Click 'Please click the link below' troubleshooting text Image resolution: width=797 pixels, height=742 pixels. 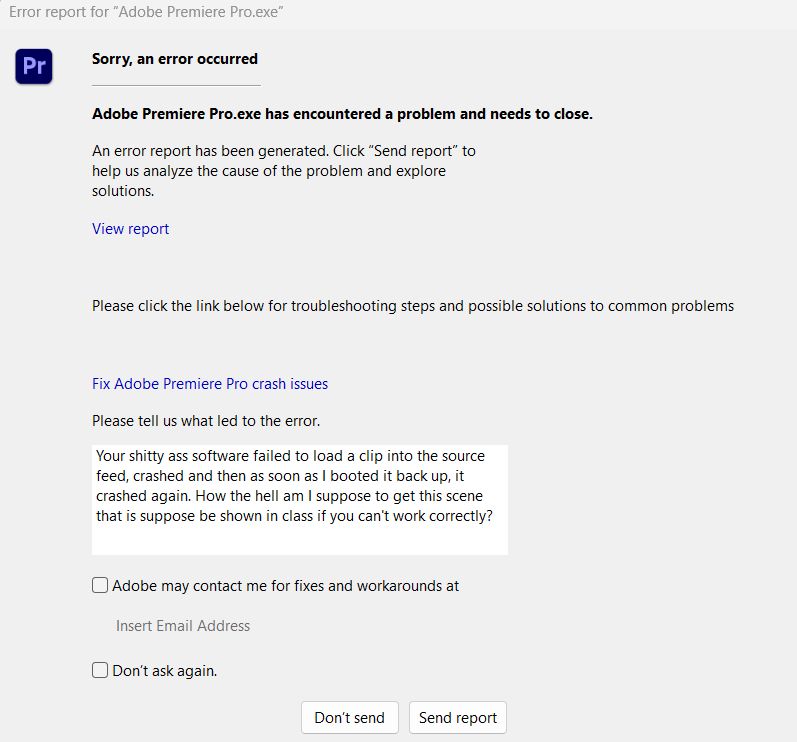[x=413, y=306]
